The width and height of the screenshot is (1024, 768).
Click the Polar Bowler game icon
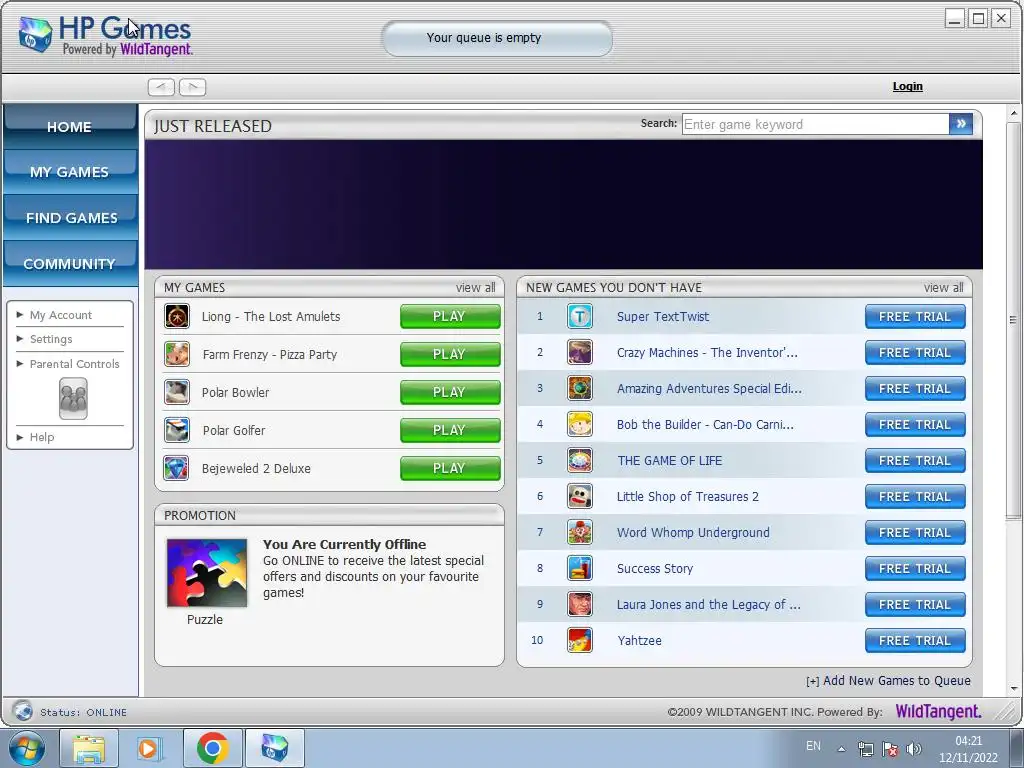click(x=177, y=392)
